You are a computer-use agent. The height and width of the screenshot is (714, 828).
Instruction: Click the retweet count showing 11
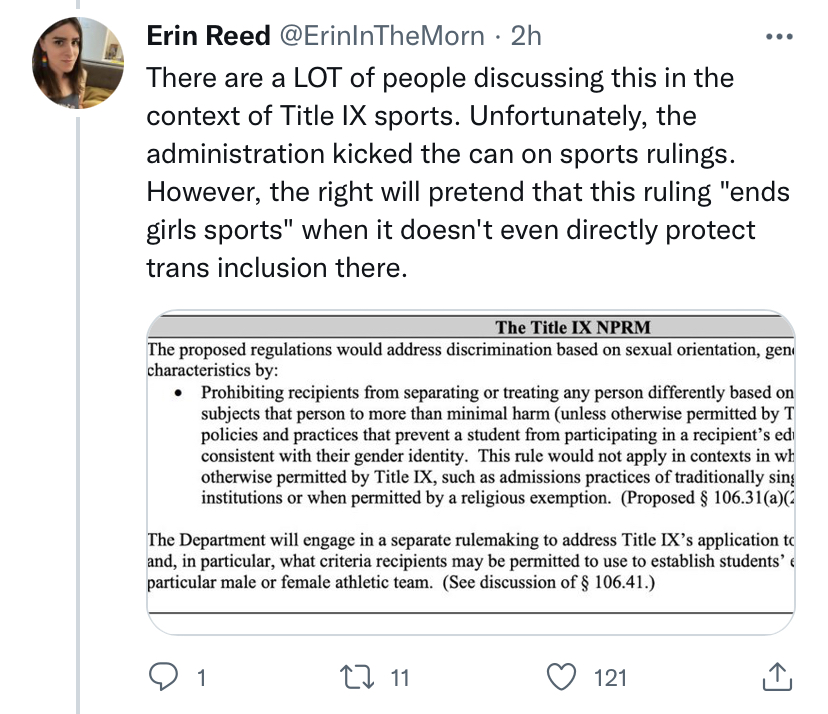400,678
